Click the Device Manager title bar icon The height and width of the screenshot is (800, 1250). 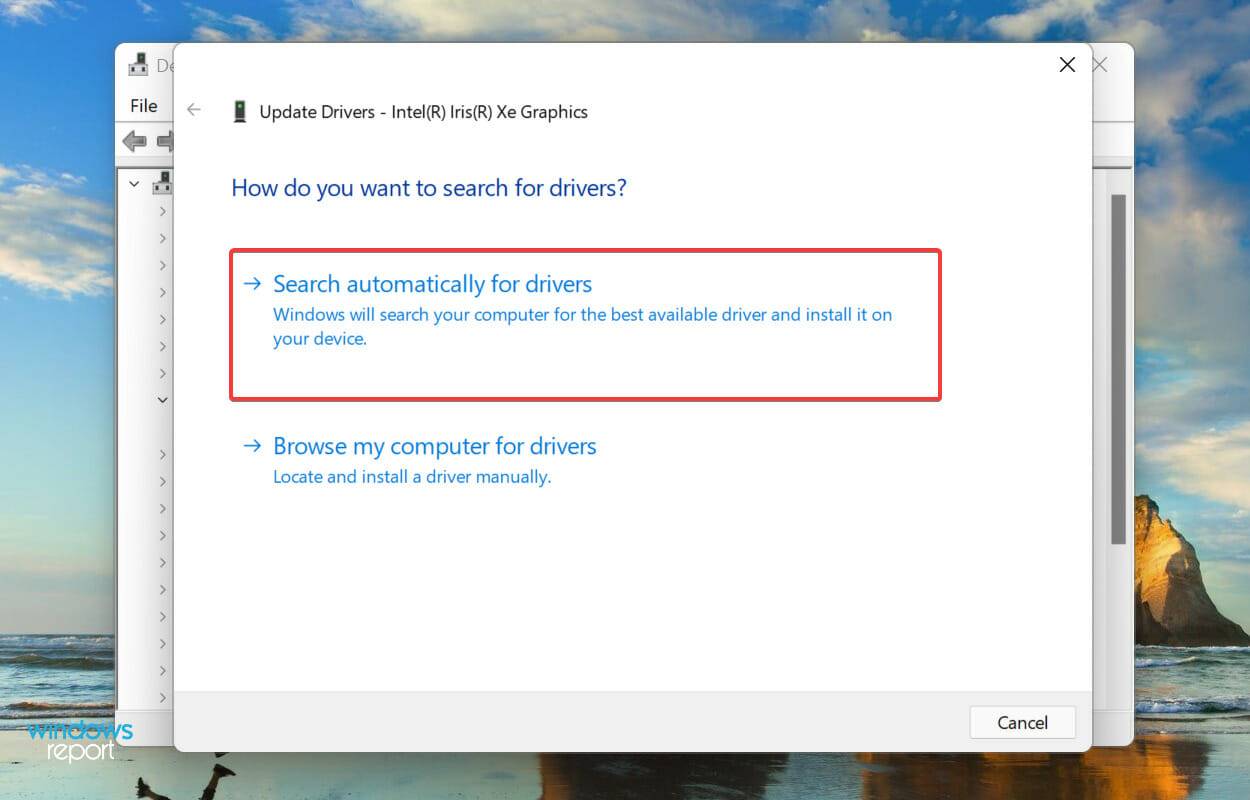(x=138, y=66)
